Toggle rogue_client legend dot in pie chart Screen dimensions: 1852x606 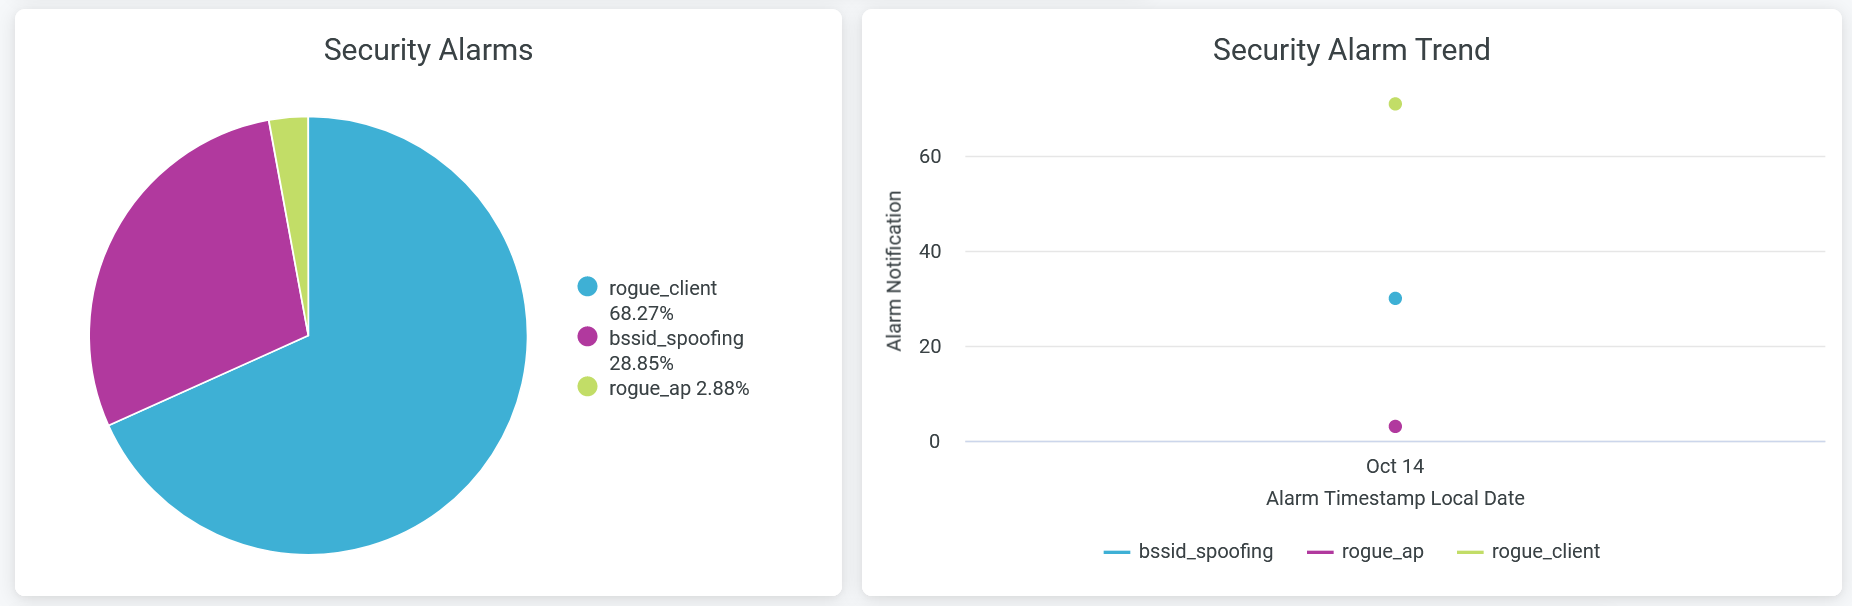tap(587, 287)
